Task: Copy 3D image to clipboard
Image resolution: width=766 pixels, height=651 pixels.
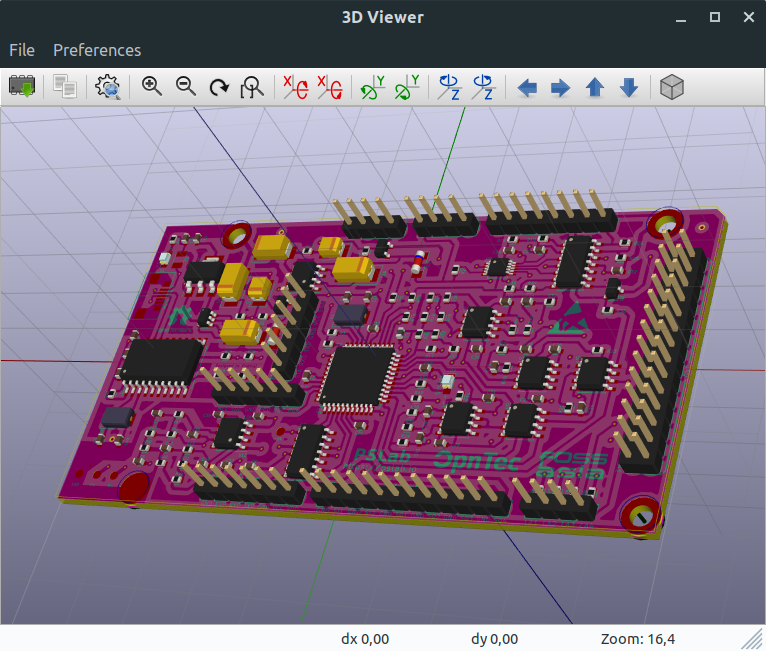Action: tap(65, 88)
